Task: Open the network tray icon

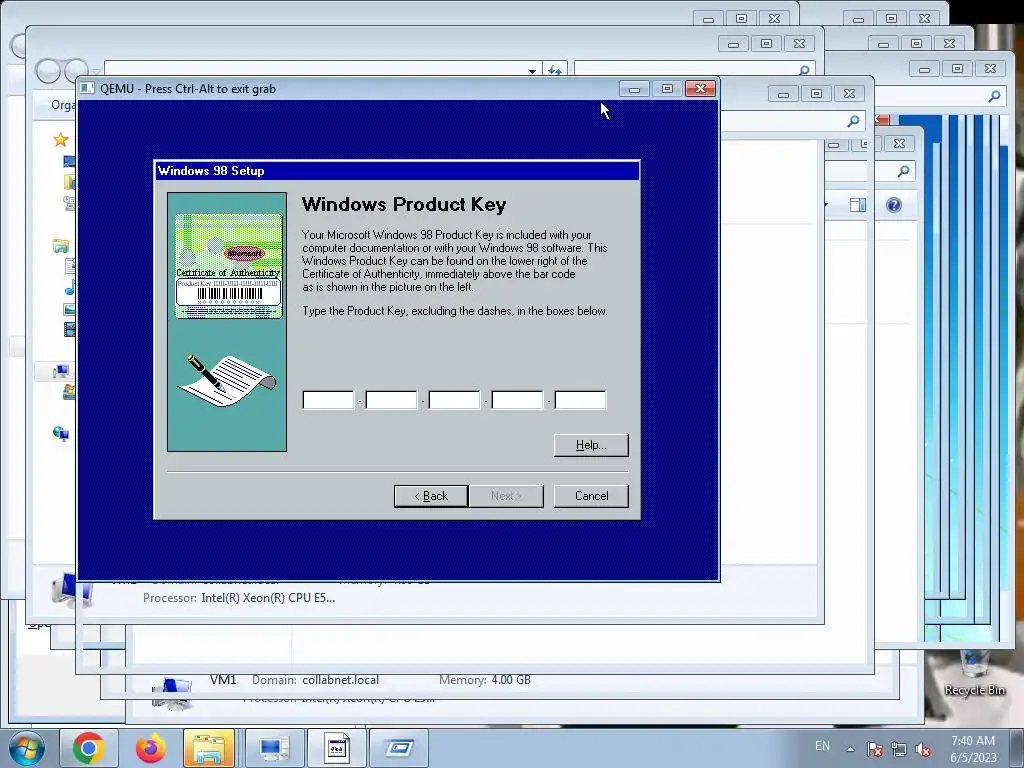Action: [x=899, y=749]
